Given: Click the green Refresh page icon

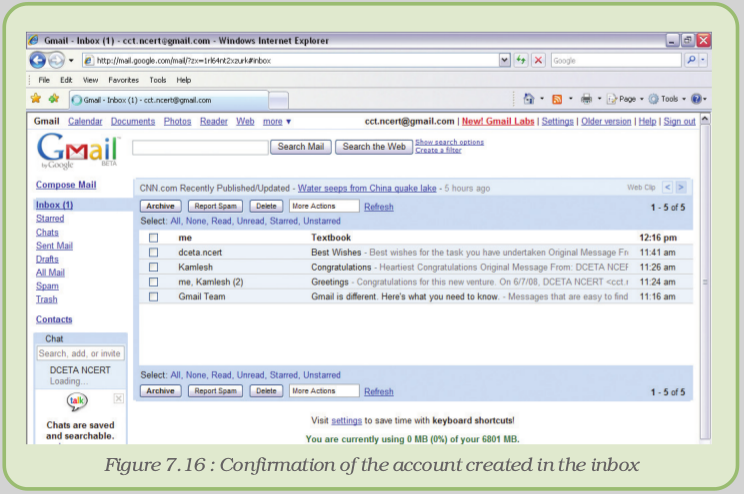Looking at the screenshot, I should [521, 60].
